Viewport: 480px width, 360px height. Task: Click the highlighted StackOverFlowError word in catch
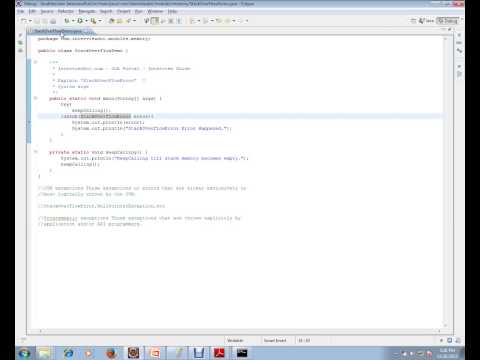(x=106, y=116)
